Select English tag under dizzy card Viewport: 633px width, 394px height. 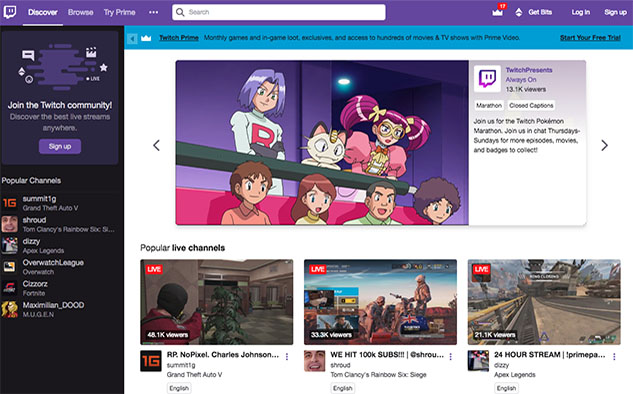point(506,388)
